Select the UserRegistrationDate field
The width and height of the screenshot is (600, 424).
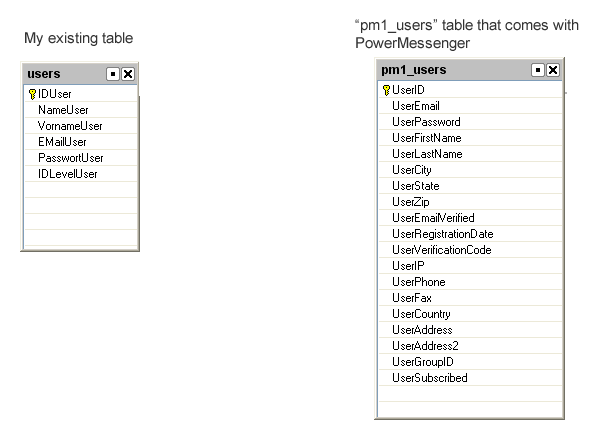point(470,234)
